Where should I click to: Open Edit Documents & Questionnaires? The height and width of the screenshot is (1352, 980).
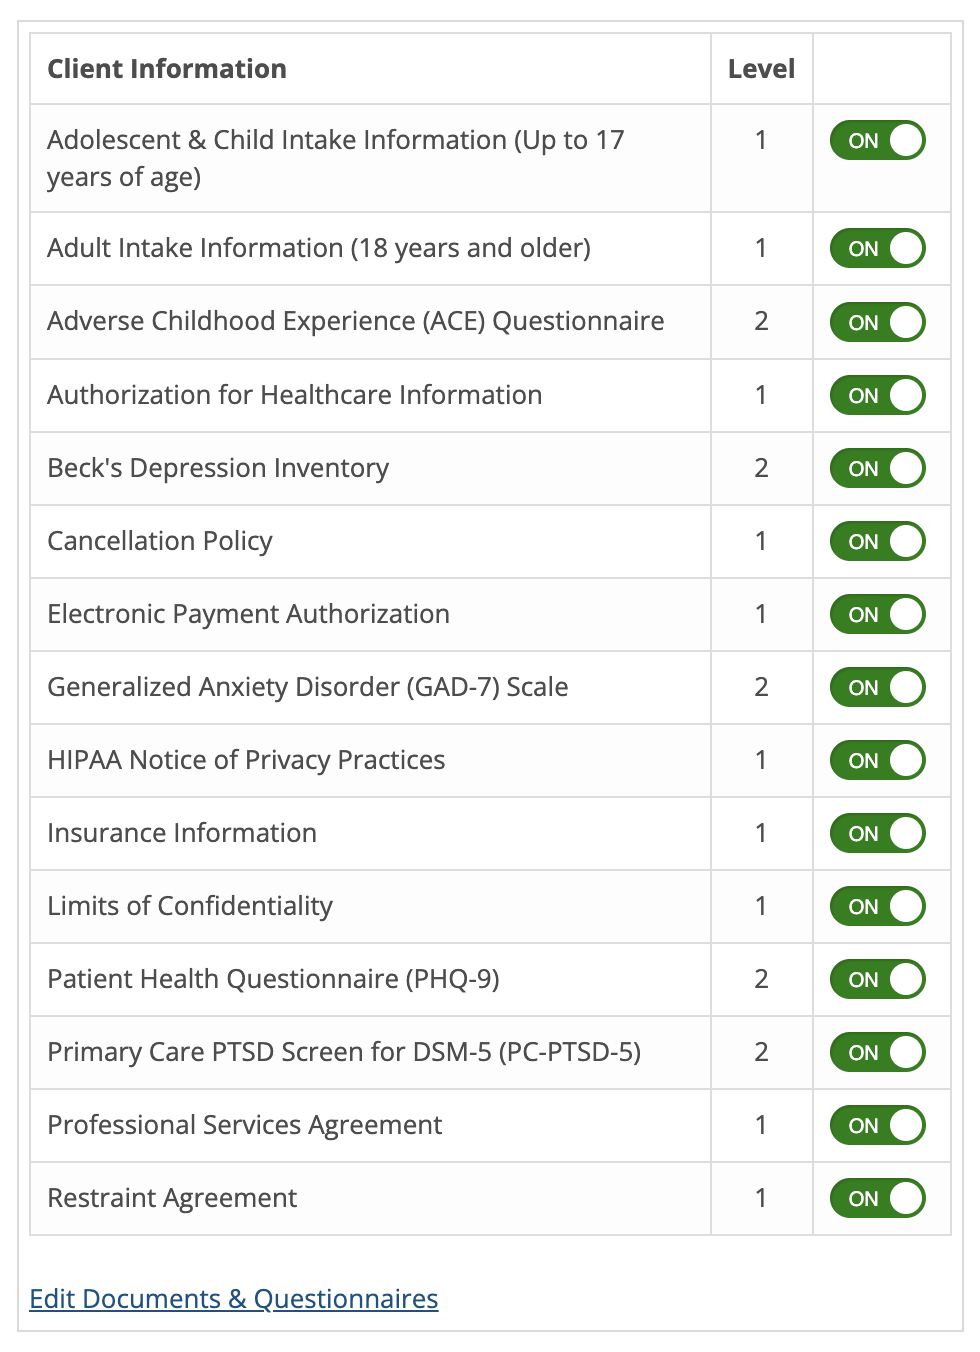pyautogui.click(x=233, y=1298)
